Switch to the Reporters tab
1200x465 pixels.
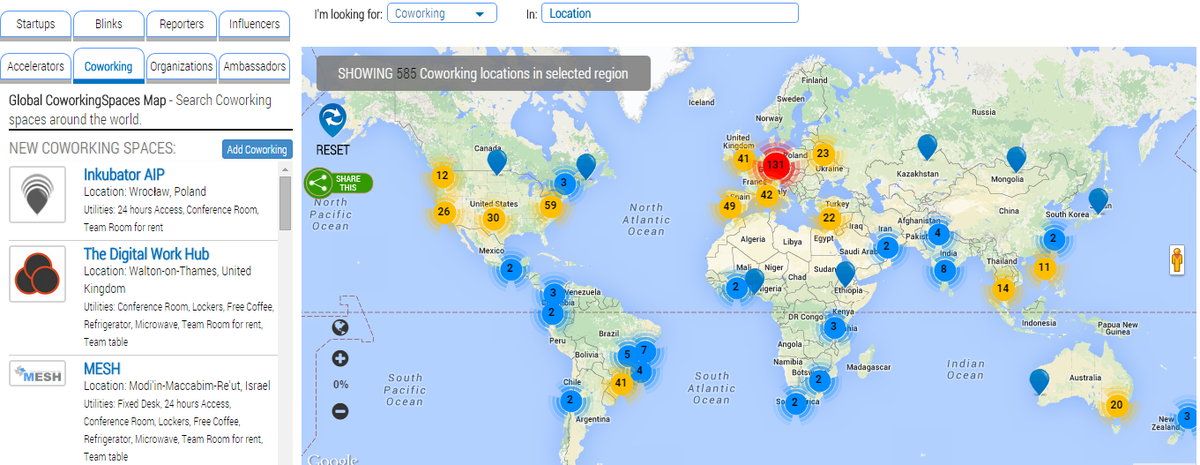pos(181,24)
